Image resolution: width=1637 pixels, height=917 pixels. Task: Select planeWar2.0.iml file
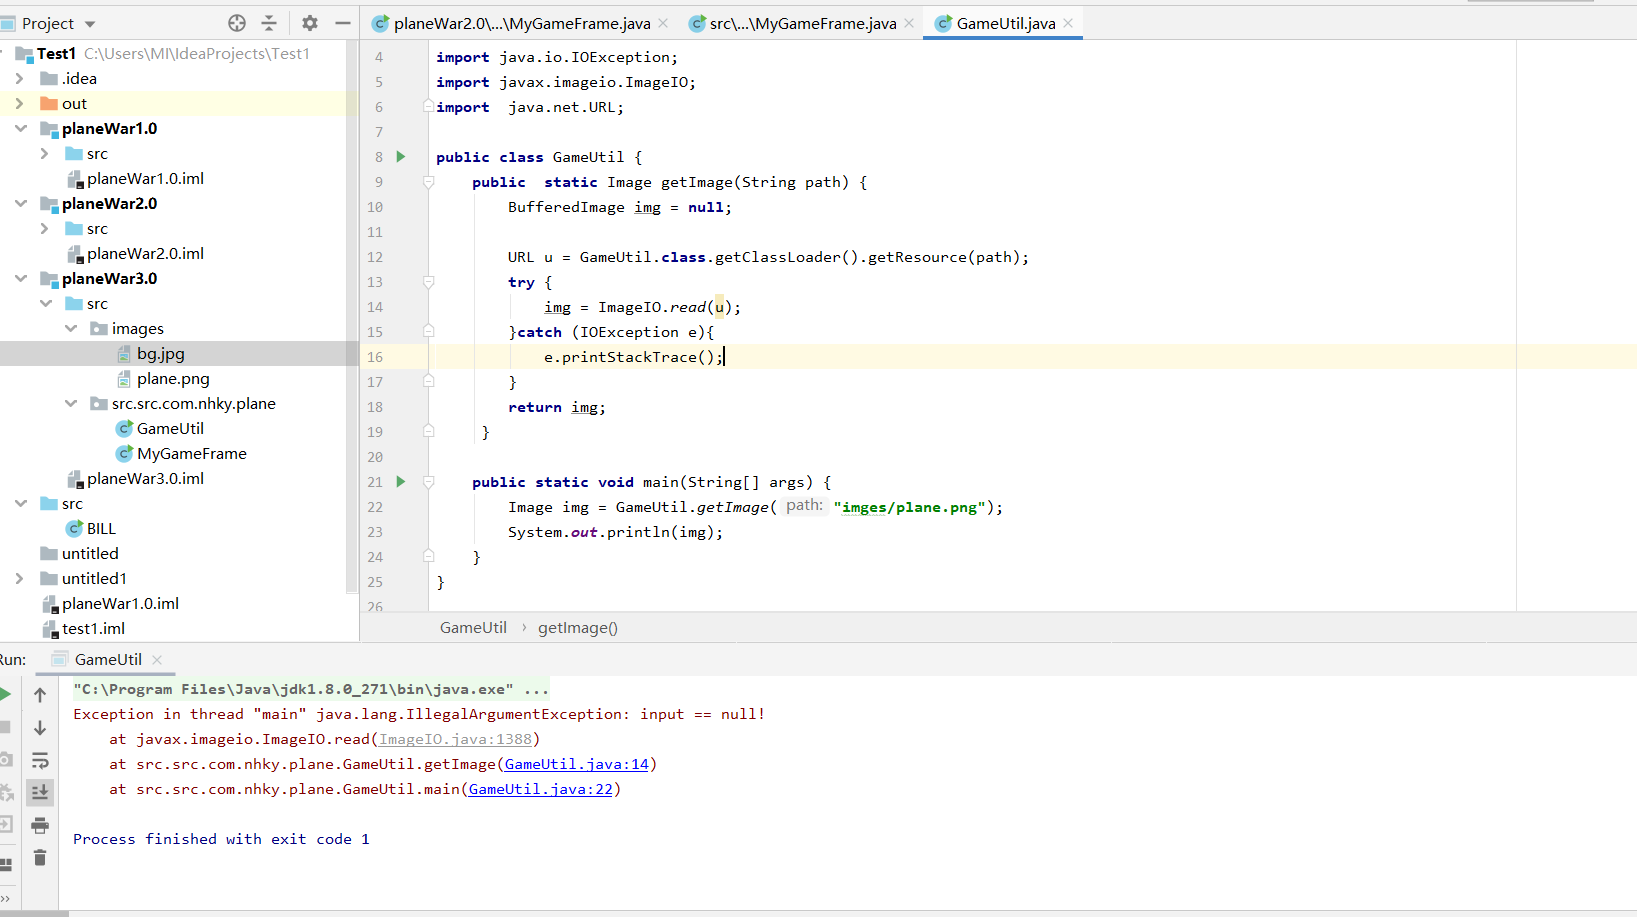[145, 254]
